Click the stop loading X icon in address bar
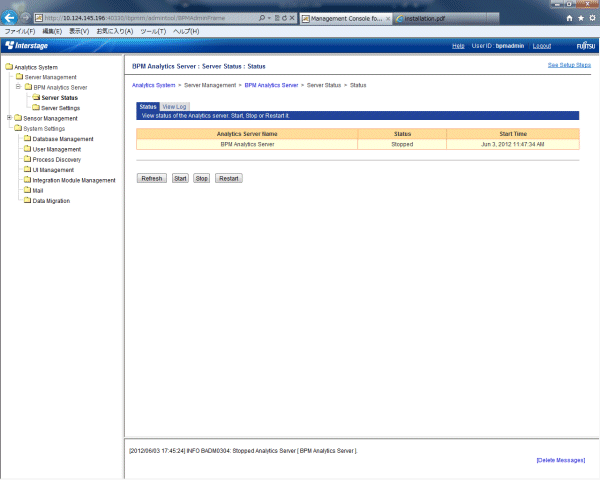Screen dimensions: 600x480 coord(292,18)
